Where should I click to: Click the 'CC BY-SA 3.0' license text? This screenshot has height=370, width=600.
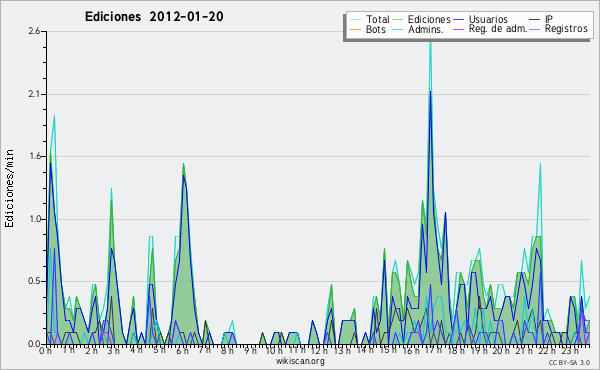tap(569, 362)
